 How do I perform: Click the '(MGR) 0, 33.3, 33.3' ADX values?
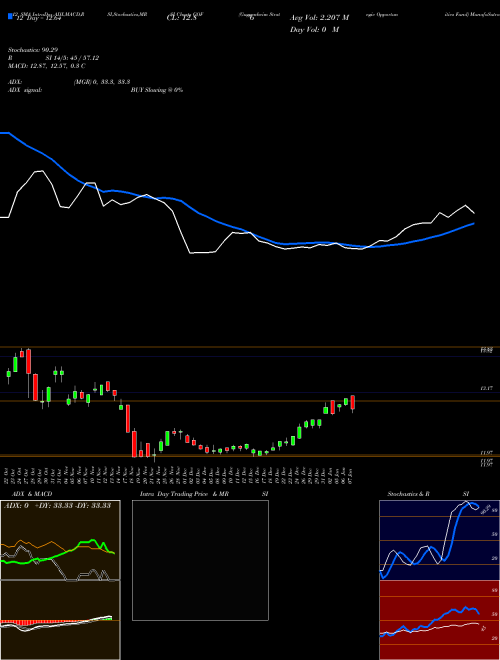(101, 82)
